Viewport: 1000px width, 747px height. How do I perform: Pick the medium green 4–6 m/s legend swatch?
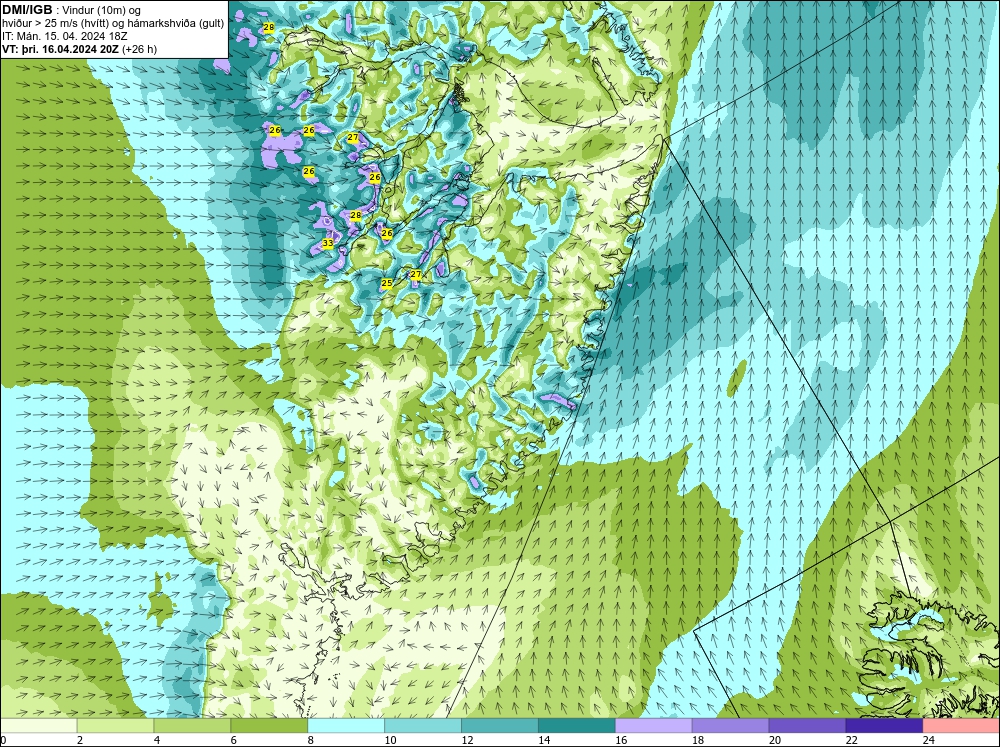tap(192, 725)
